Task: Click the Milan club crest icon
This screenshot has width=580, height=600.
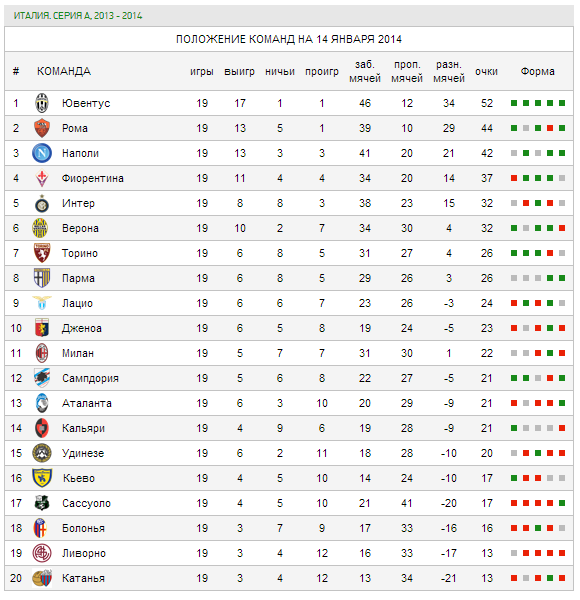Action: tap(42, 353)
